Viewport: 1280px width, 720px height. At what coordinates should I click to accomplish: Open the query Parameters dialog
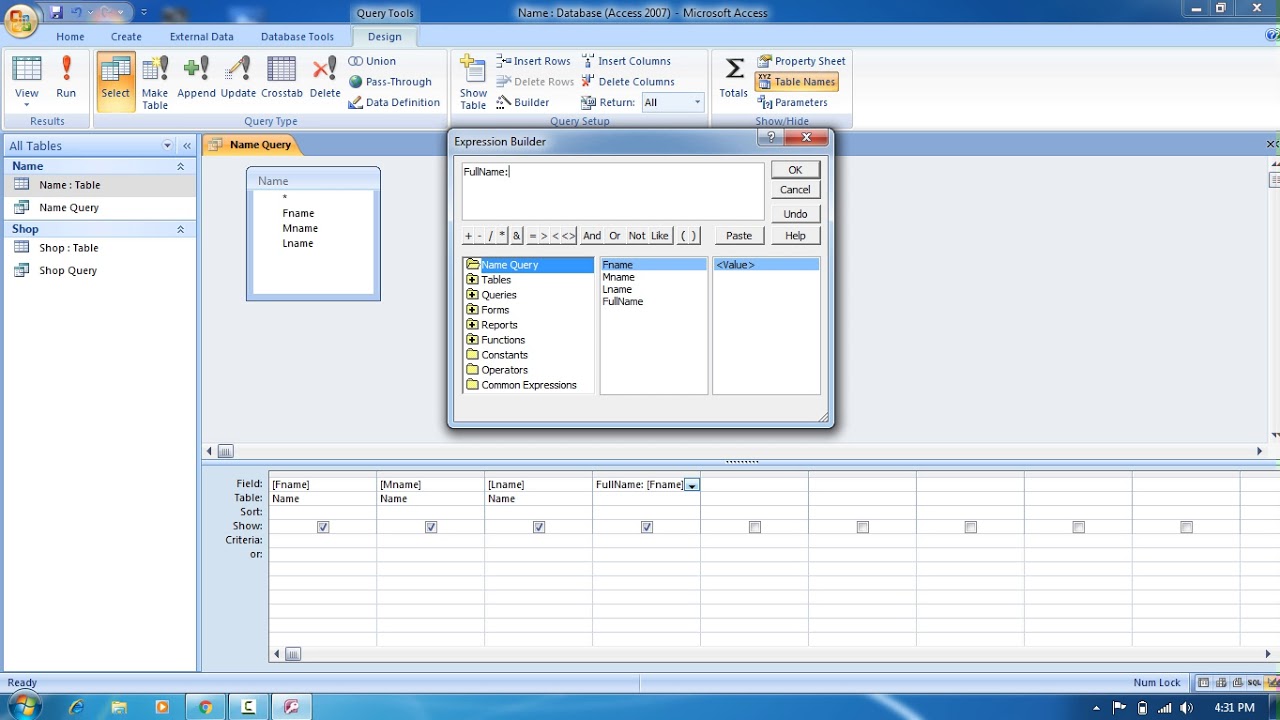[792, 102]
